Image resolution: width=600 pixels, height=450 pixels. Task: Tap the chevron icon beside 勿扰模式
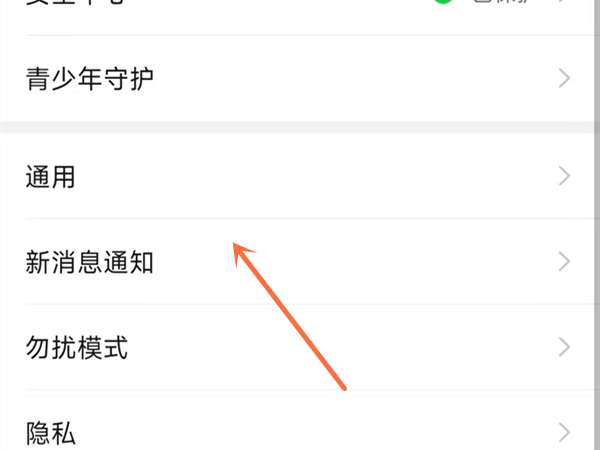(x=564, y=347)
